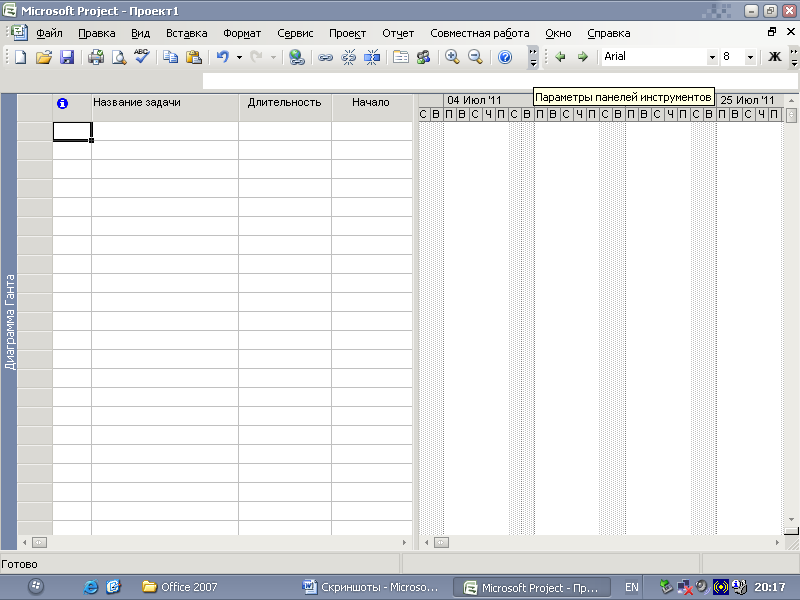This screenshot has height=600, width=800.
Task: Open the Справка menu
Action: pyautogui.click(x=609, y=33)
